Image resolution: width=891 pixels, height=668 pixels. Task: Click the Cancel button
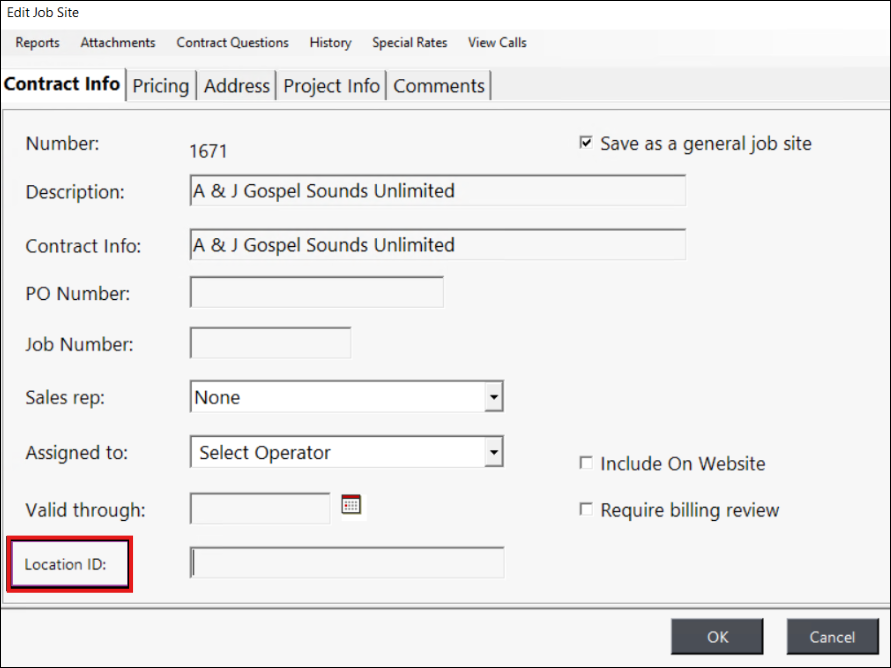832,637
